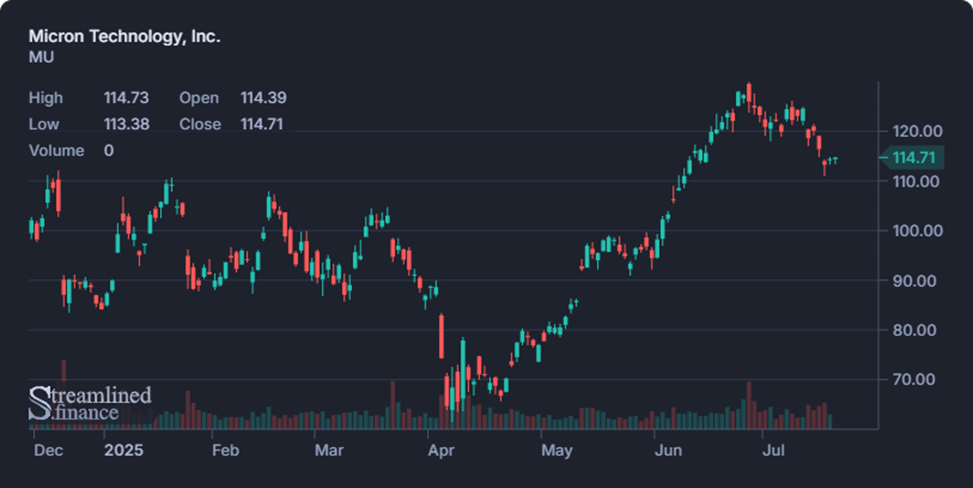Click the Dec date axis label
973x488 pixels.
[48, 450]
